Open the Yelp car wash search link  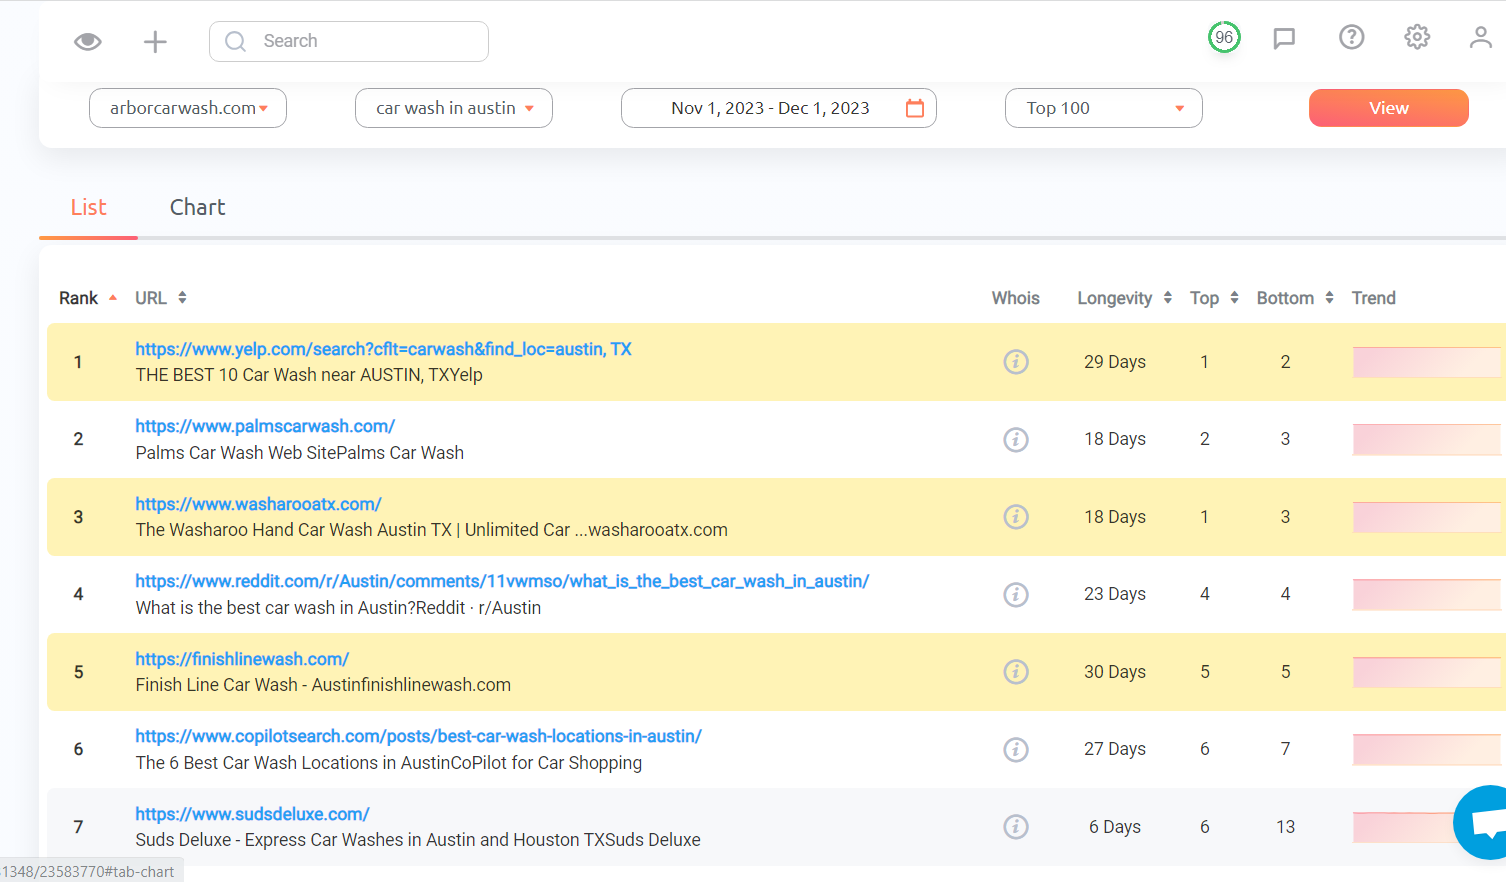[384, 349]
